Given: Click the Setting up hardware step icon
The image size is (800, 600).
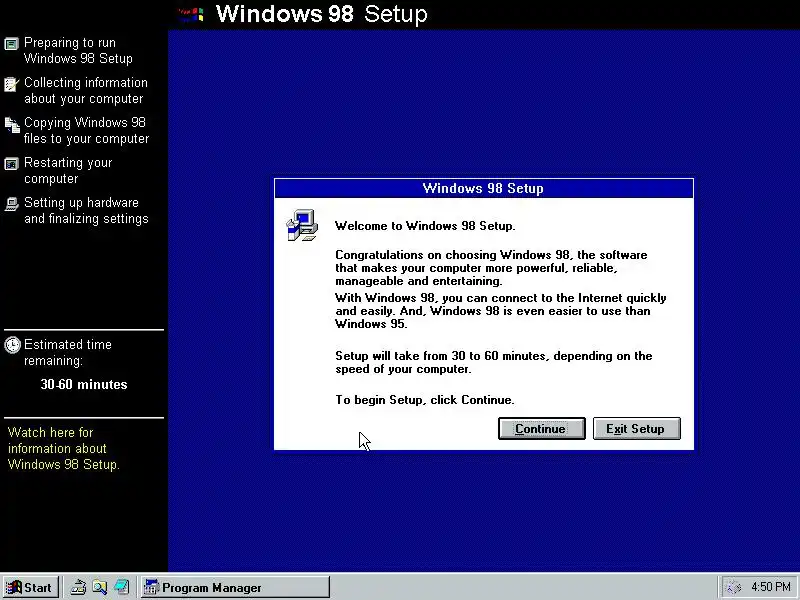Looking at the screenshot, I should (11, 204).
